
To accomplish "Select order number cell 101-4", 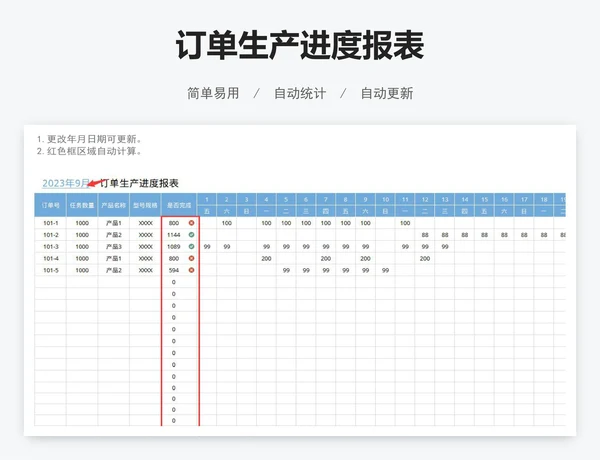I will click(51, 259).
